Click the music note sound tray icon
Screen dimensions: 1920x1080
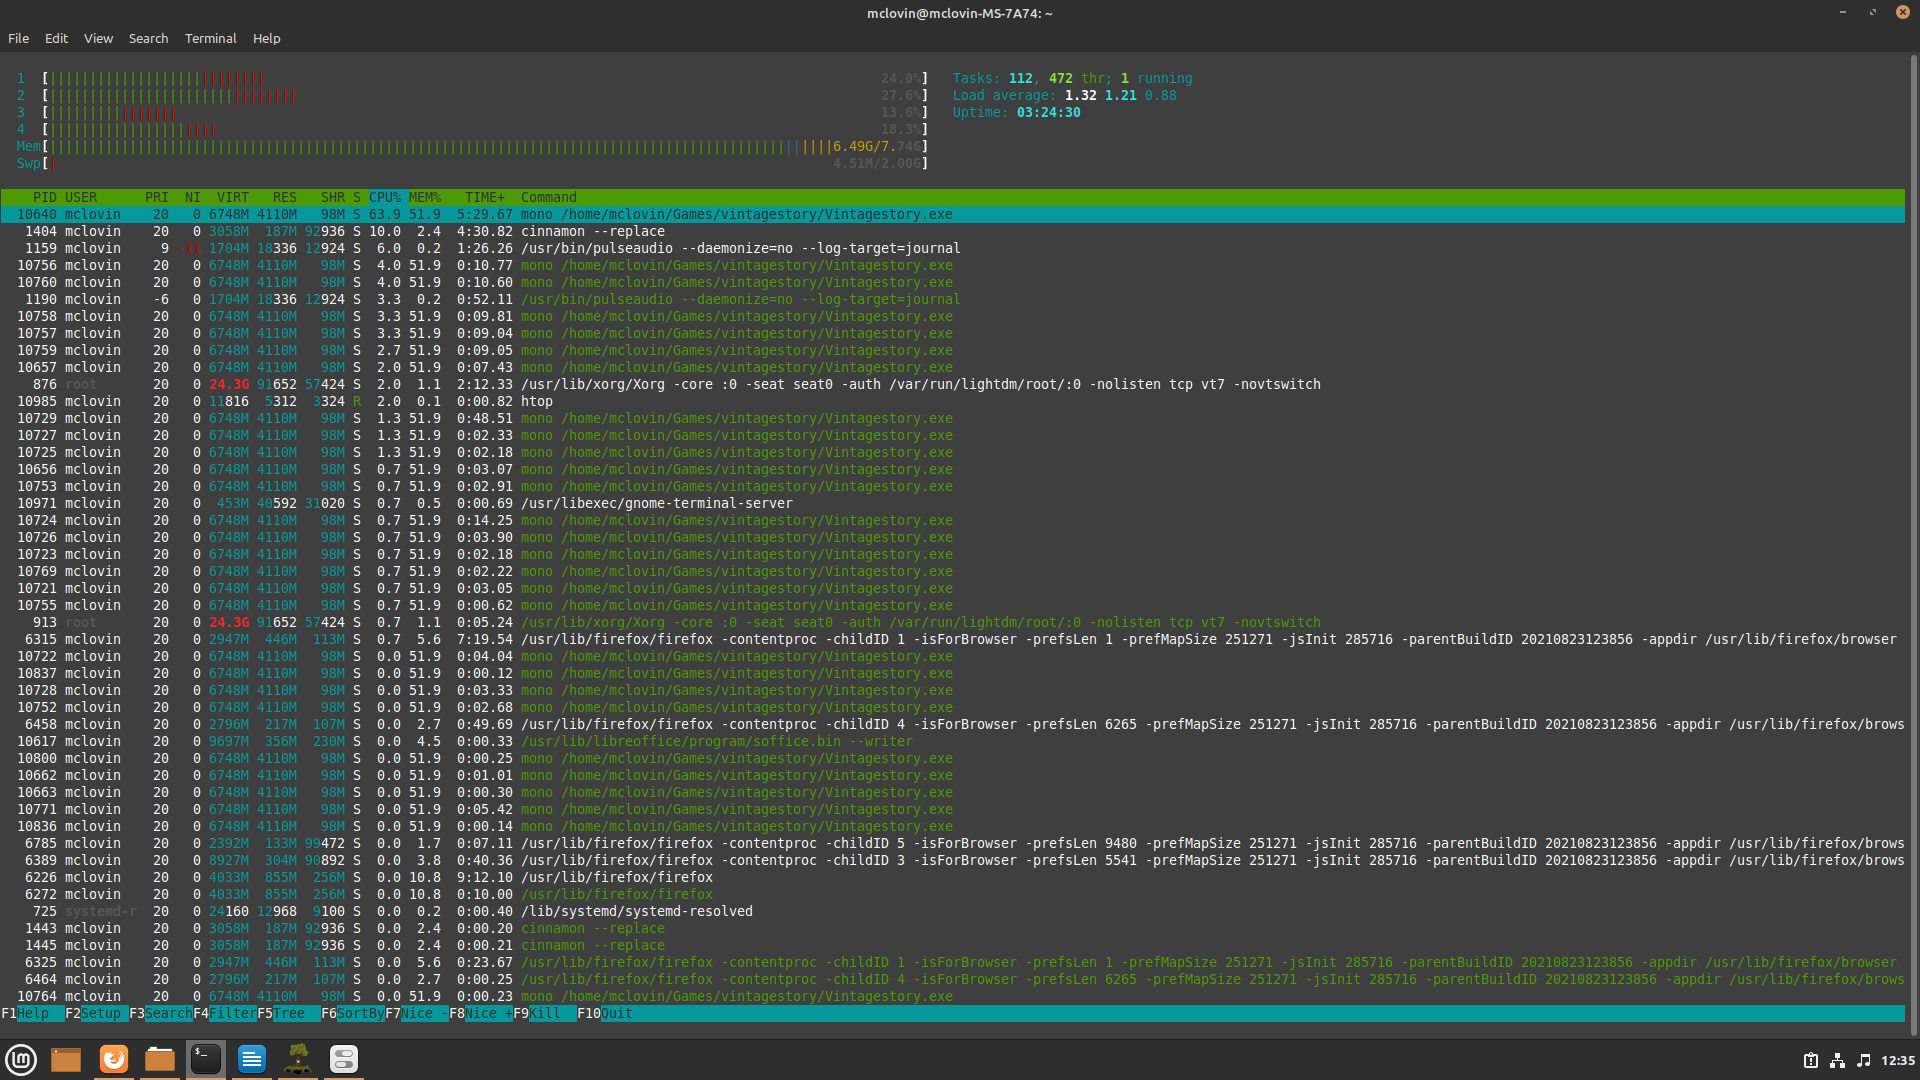click(x=1863, y=1061)
